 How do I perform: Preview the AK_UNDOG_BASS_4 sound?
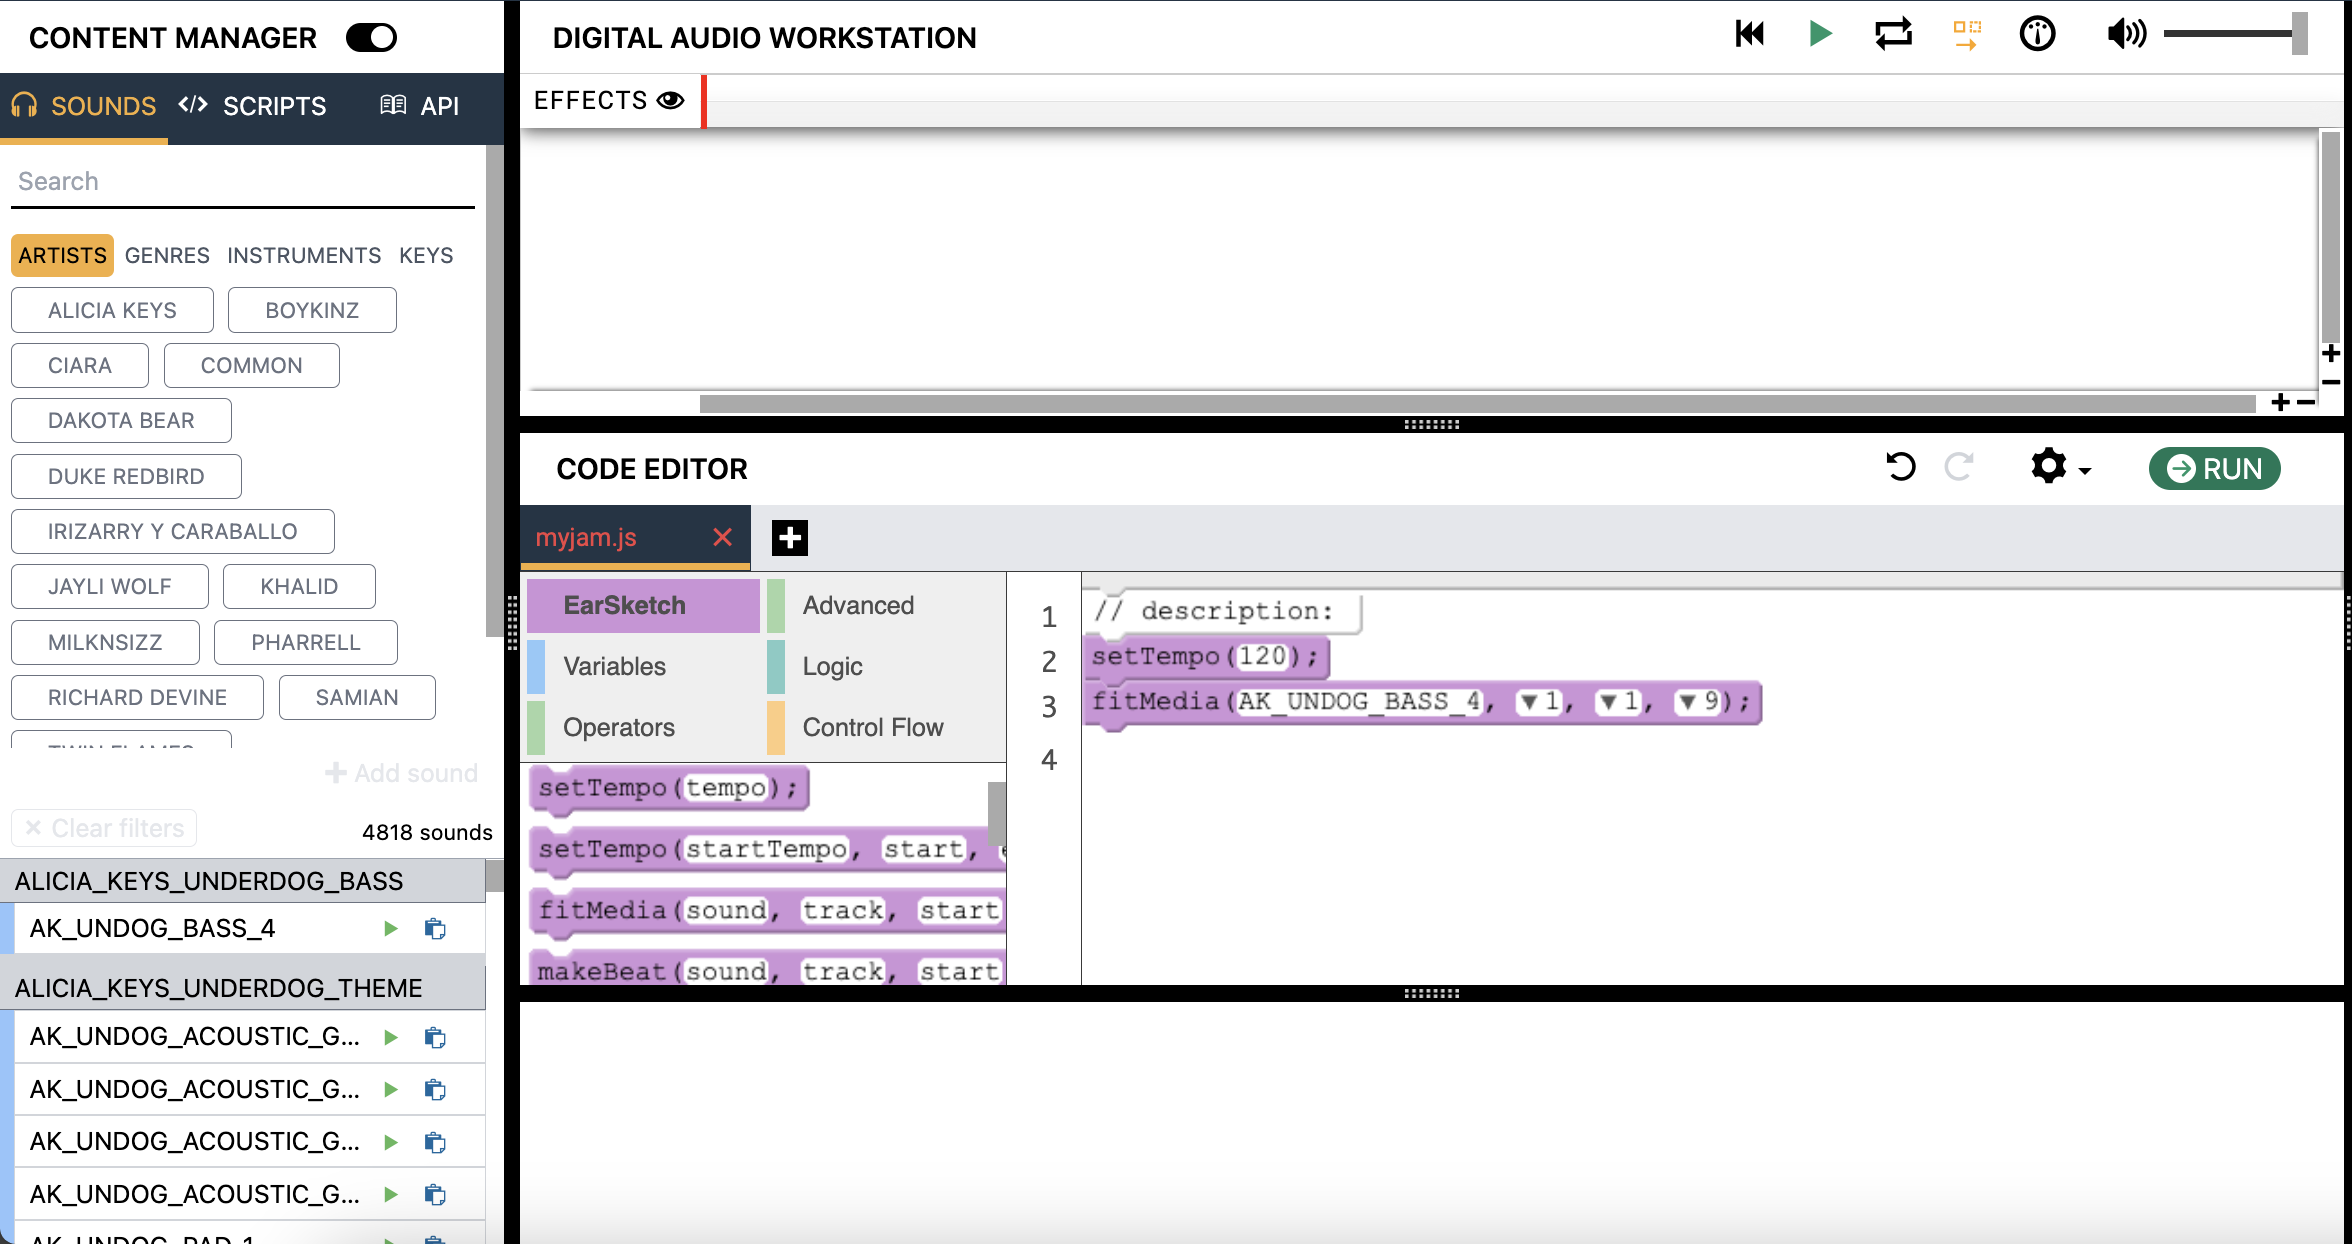point(391,929)
